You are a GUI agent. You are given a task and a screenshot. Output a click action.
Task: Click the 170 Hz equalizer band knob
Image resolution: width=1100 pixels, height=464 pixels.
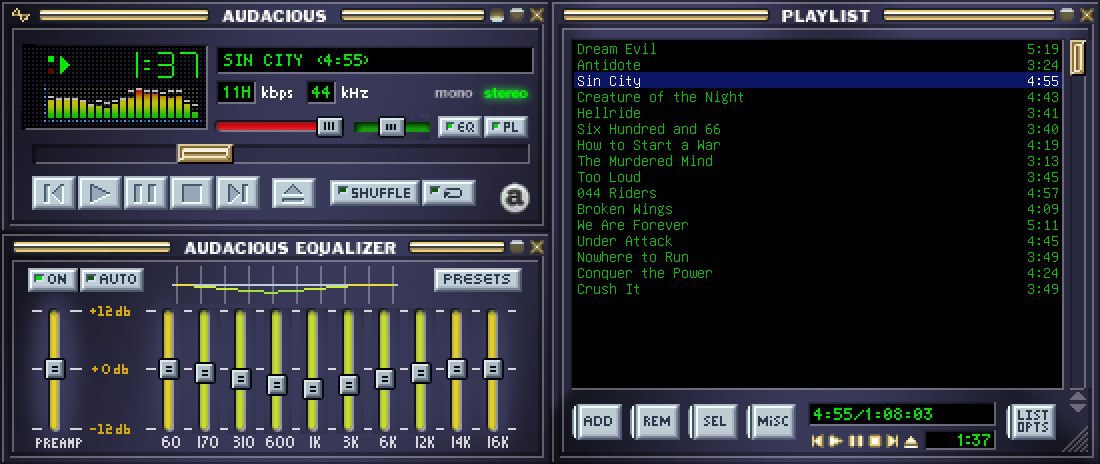click(x=204, y=372)
